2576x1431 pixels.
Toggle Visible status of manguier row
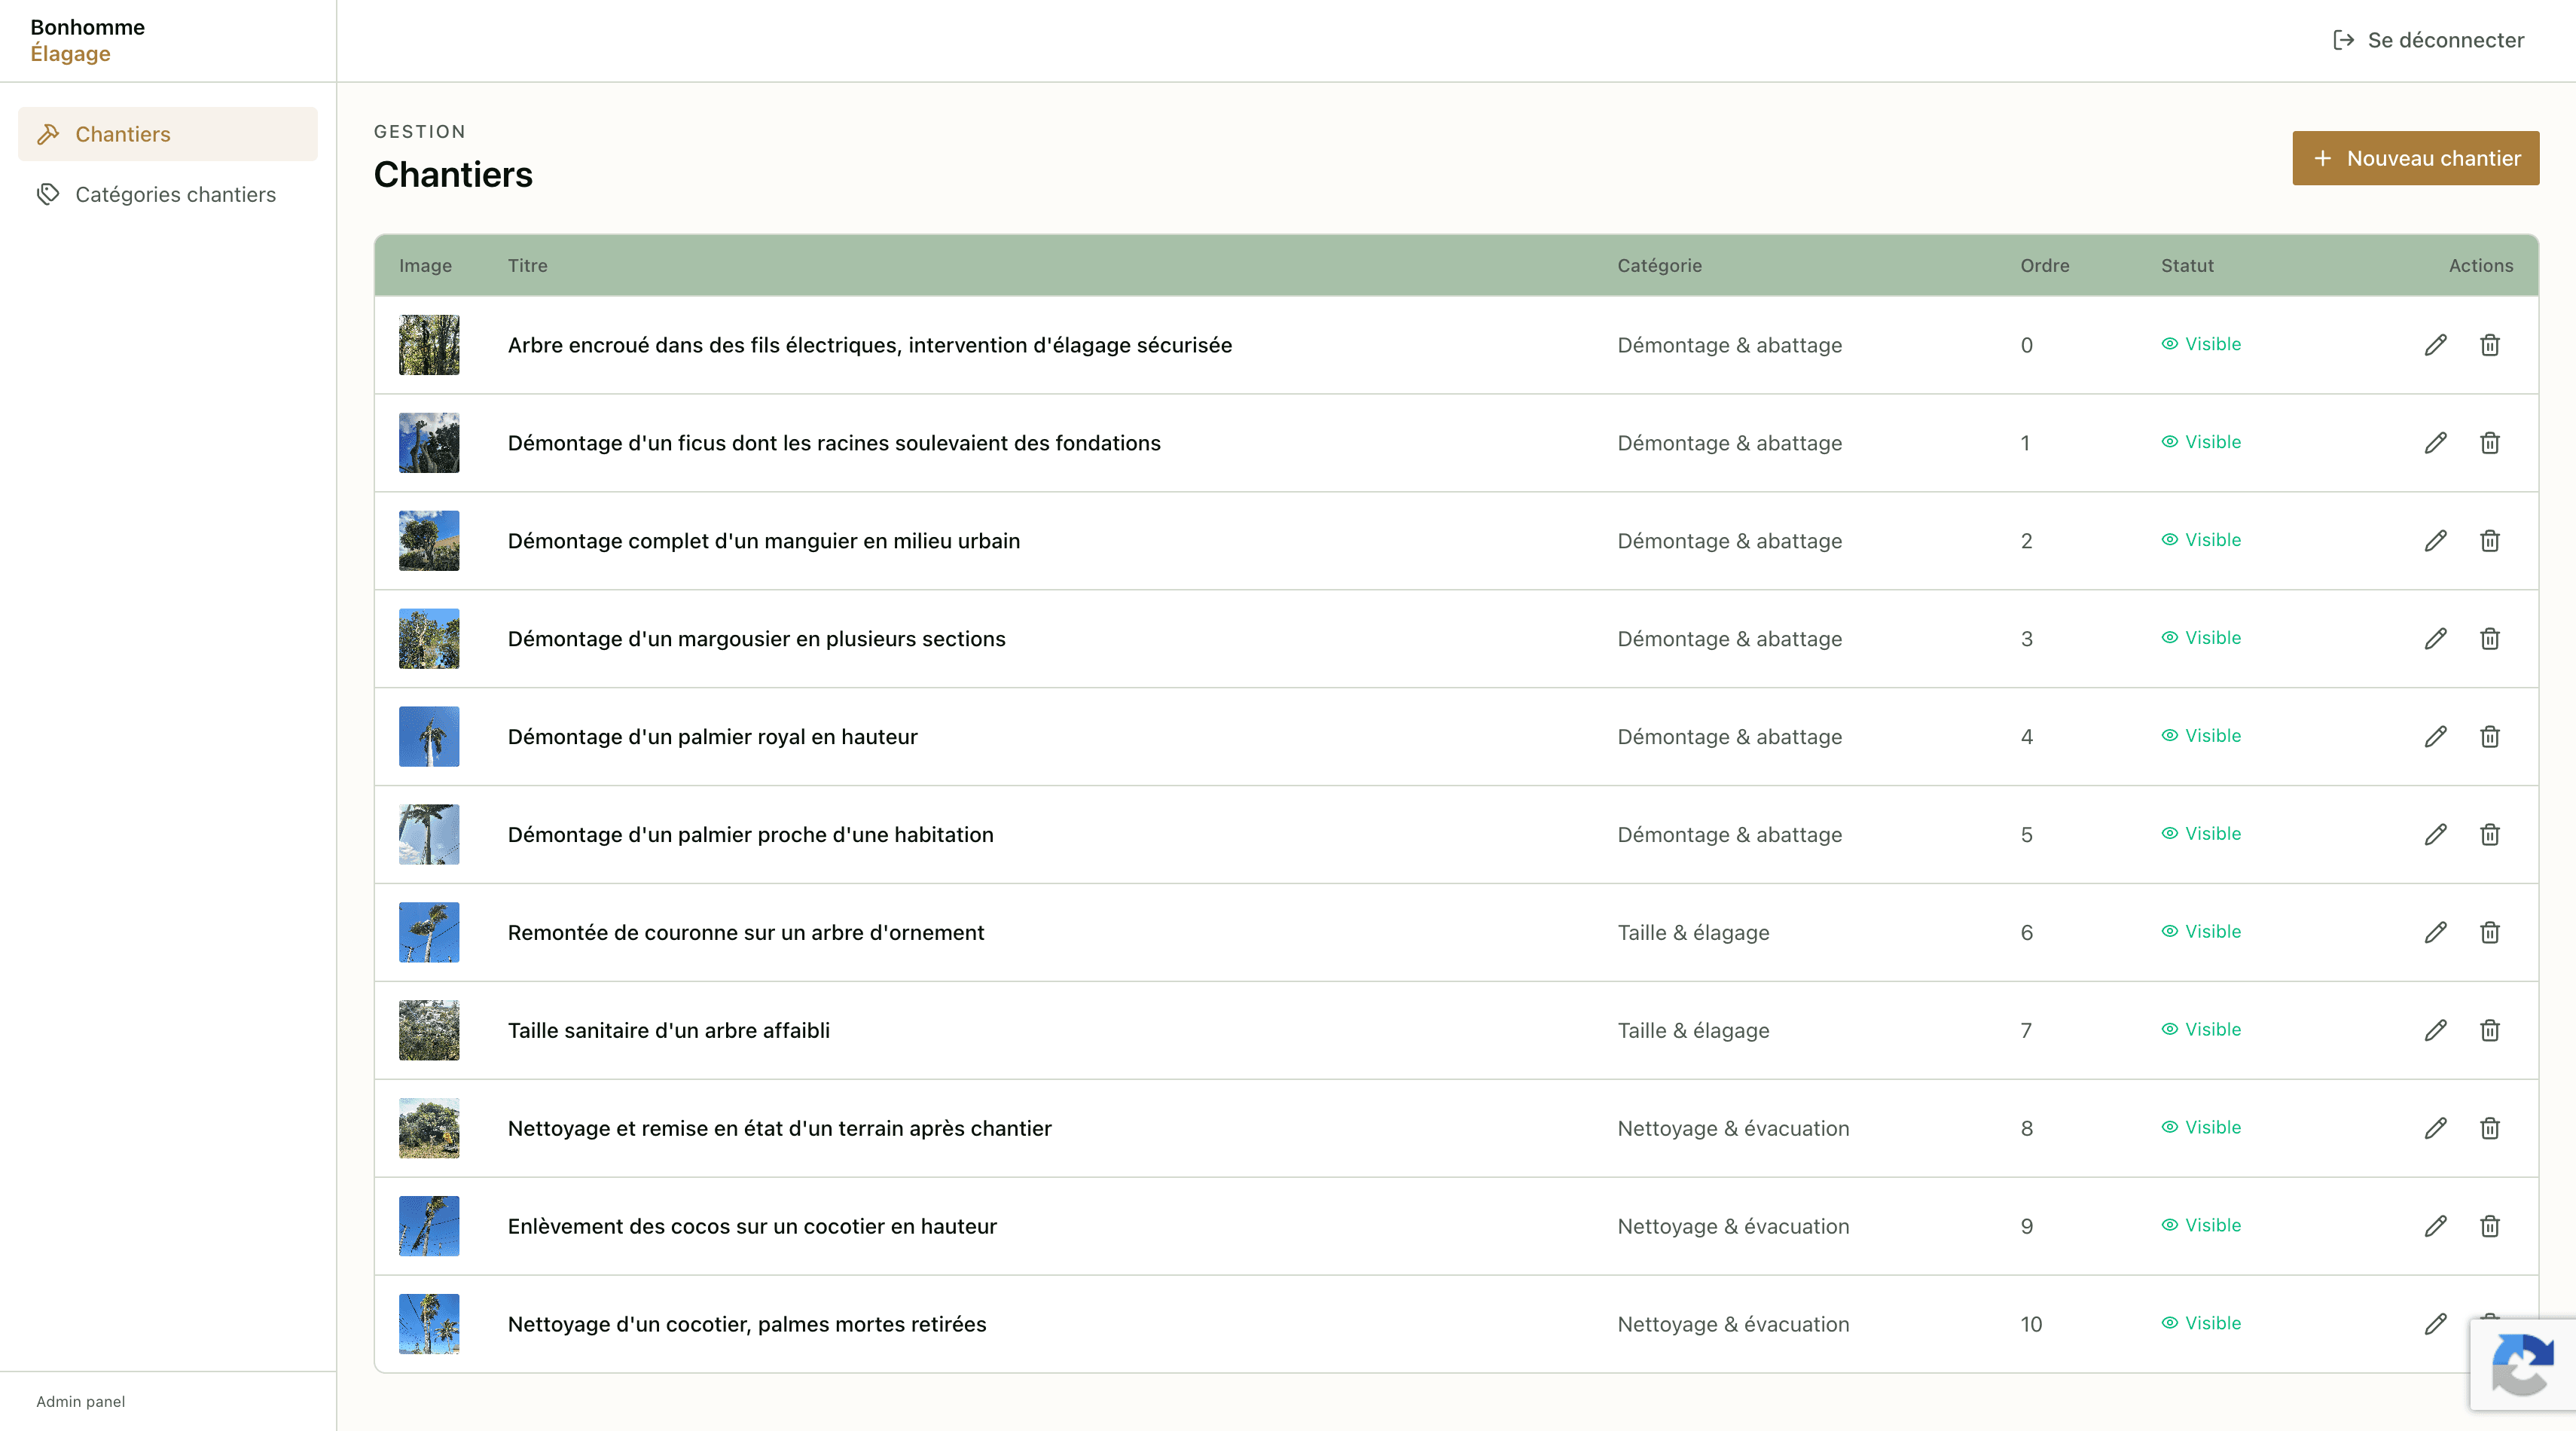tap(2200, 540)
